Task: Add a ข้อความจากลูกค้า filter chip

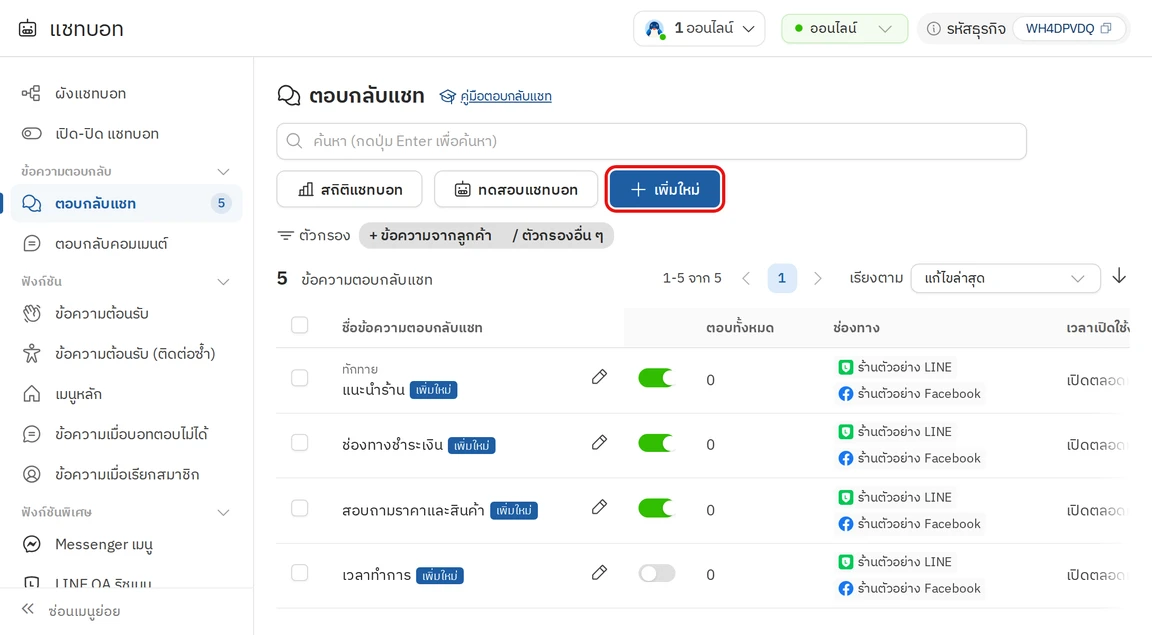Action: tap(431, 235)
